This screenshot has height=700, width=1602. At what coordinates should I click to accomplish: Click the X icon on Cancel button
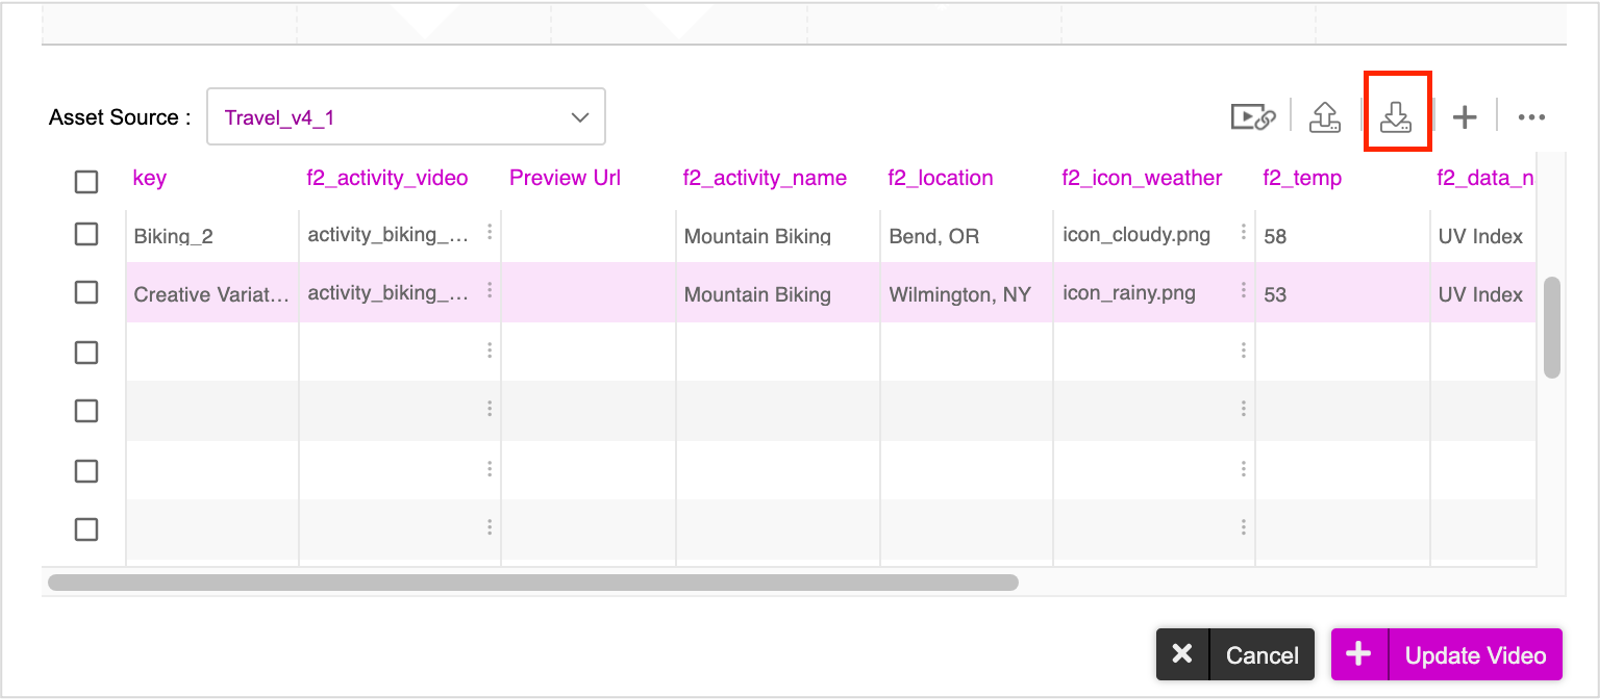click(x=1182, y=654)
